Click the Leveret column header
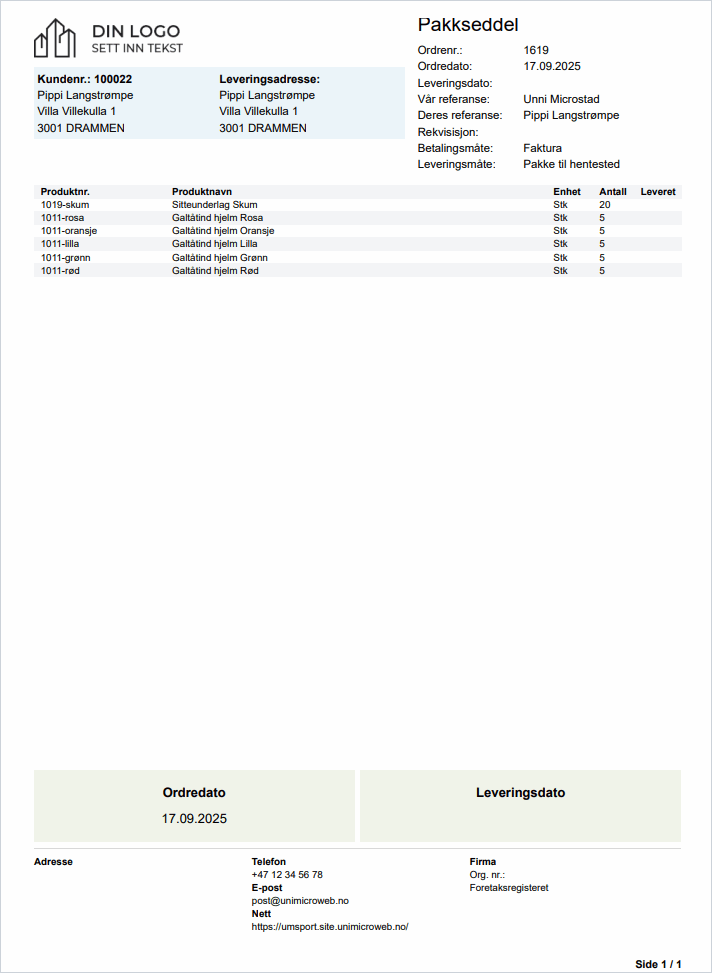The height and width of the screenshot is (973, 712). pos(658,191)
